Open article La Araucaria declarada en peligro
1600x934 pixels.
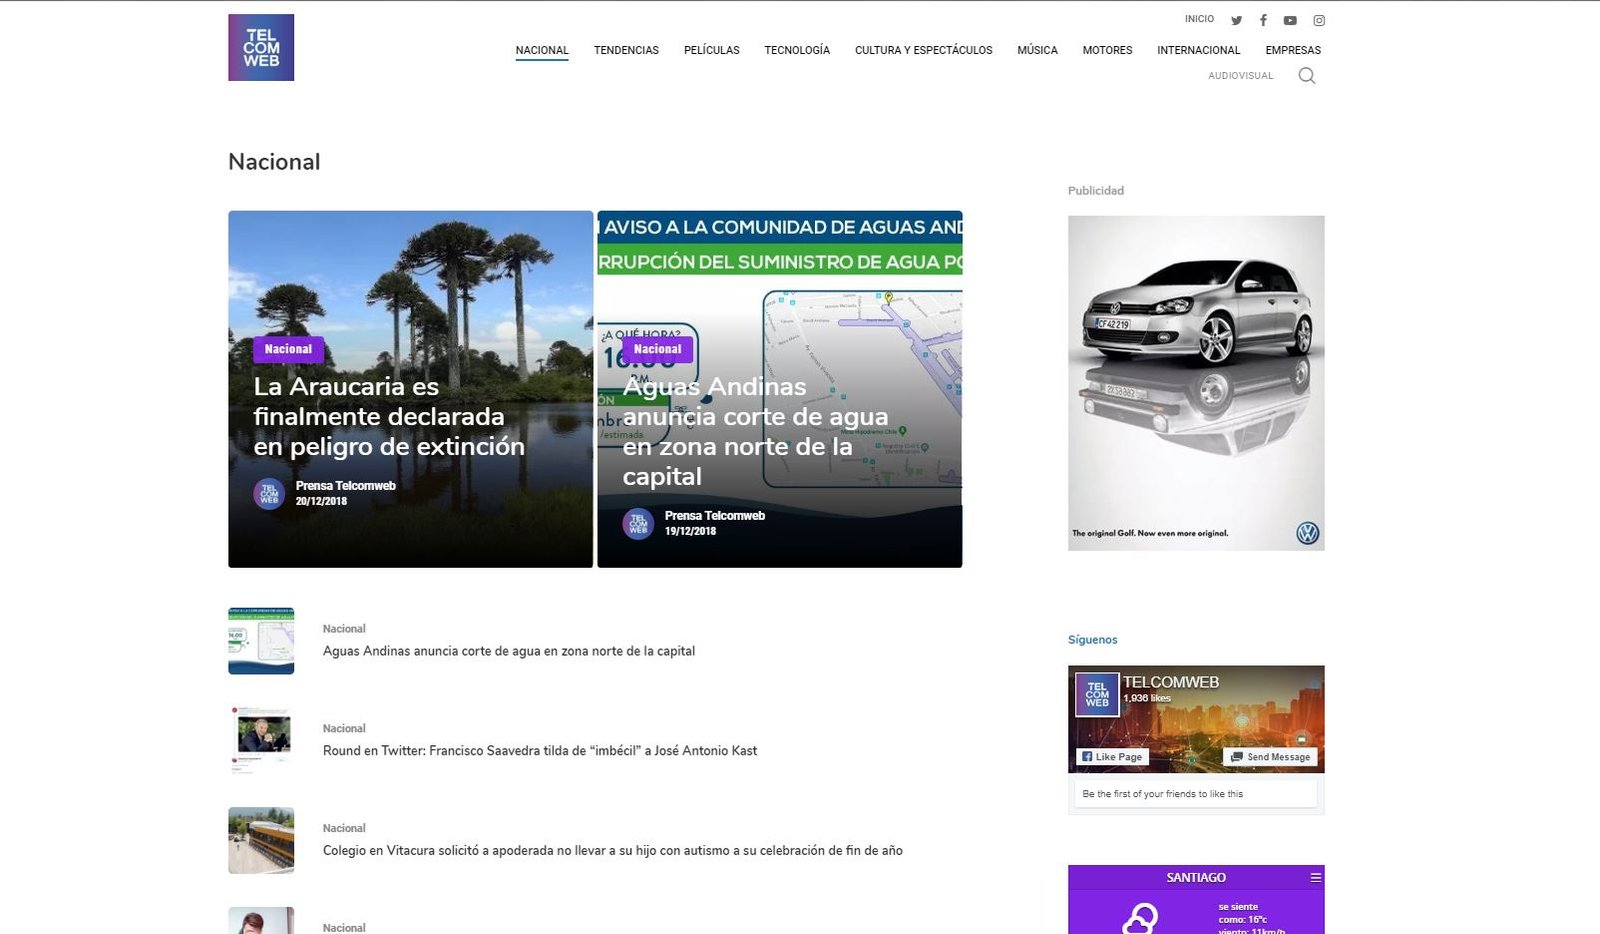pos(389,416)
